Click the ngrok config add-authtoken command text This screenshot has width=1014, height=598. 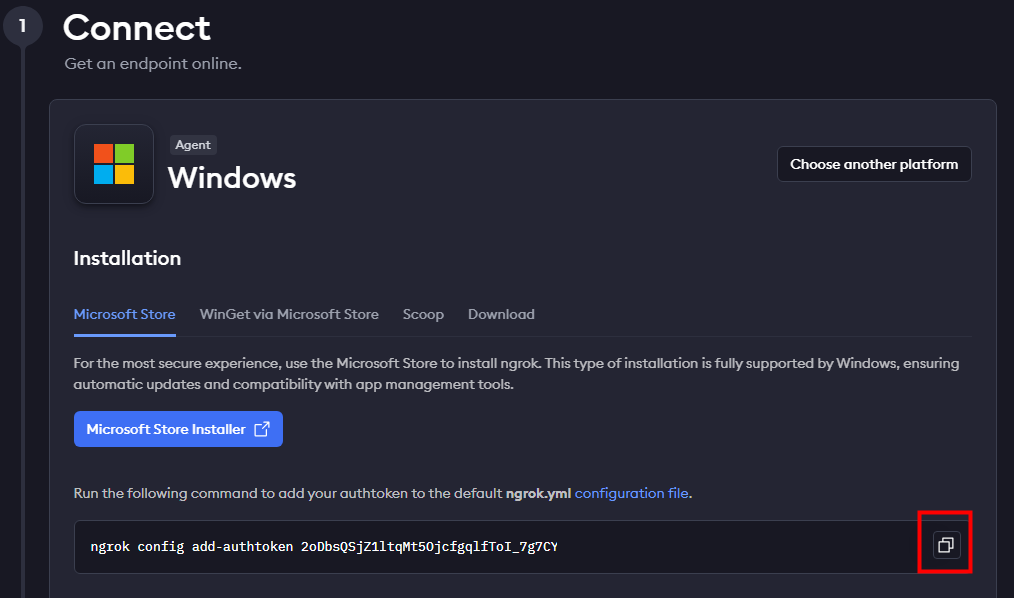pyautogui.click(x=324, y=547)
